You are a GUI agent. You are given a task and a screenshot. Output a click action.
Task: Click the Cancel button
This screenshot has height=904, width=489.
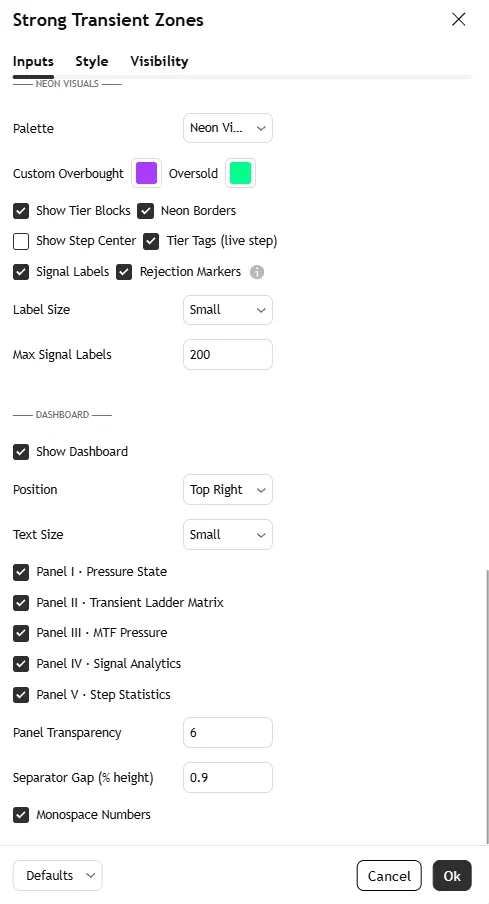pos(389,876)
